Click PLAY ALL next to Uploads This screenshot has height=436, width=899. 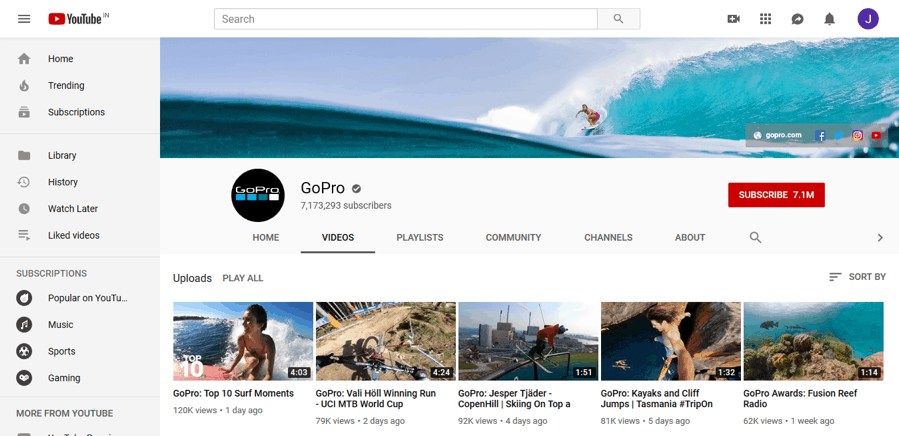(x=243, y=278)
